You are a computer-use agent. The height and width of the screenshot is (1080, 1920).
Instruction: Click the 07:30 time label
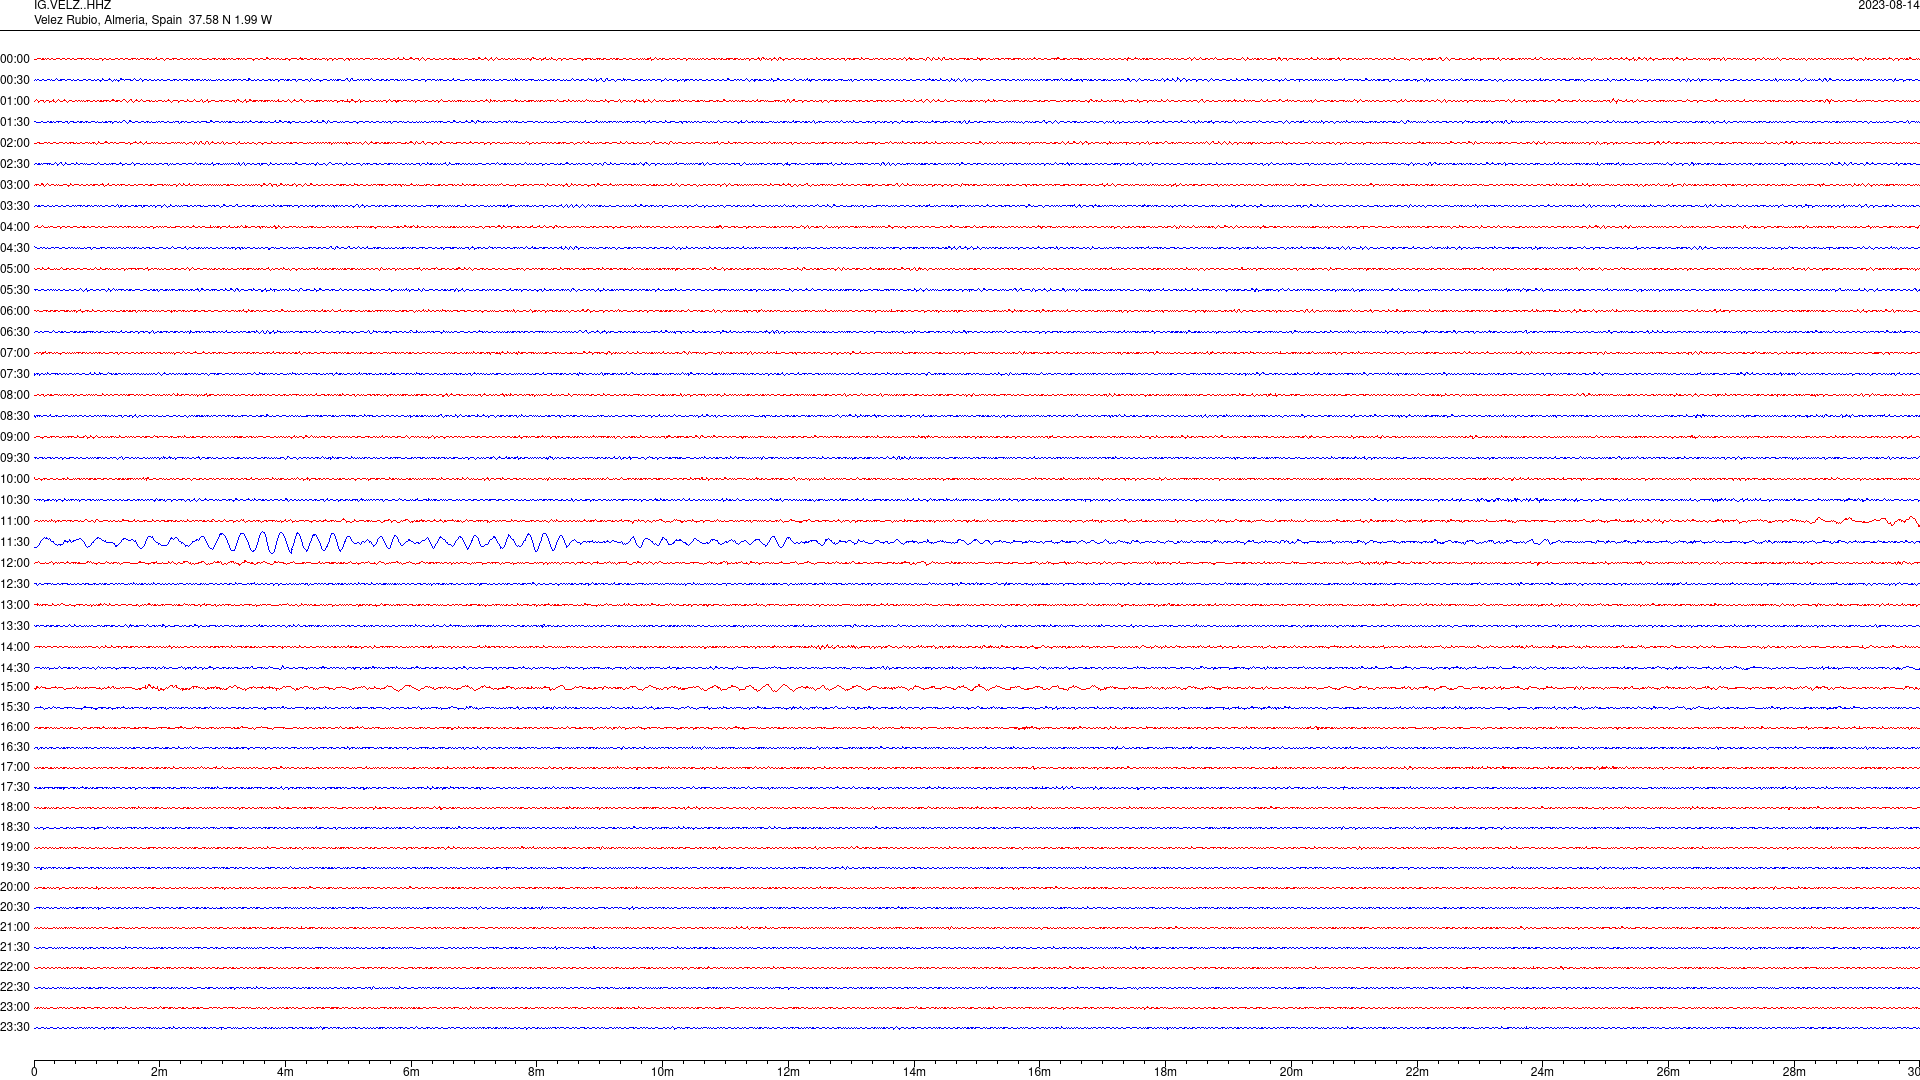click(x=15, y=374)
